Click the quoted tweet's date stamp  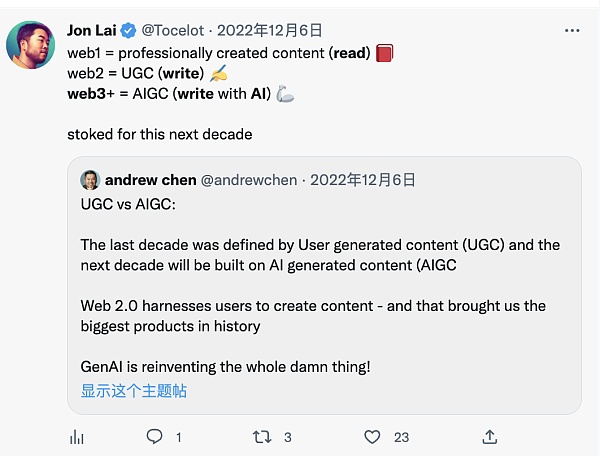click(x=363, y=180)
